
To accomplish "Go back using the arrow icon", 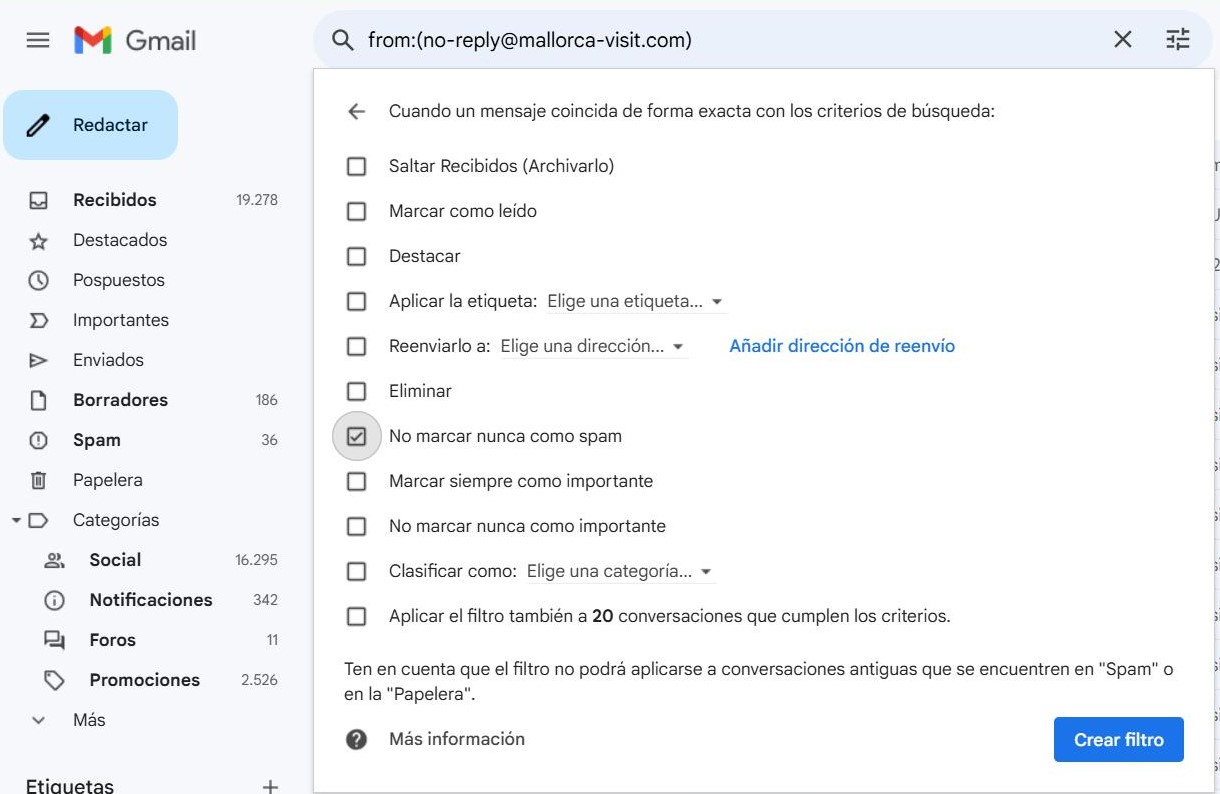I will 357,112.
